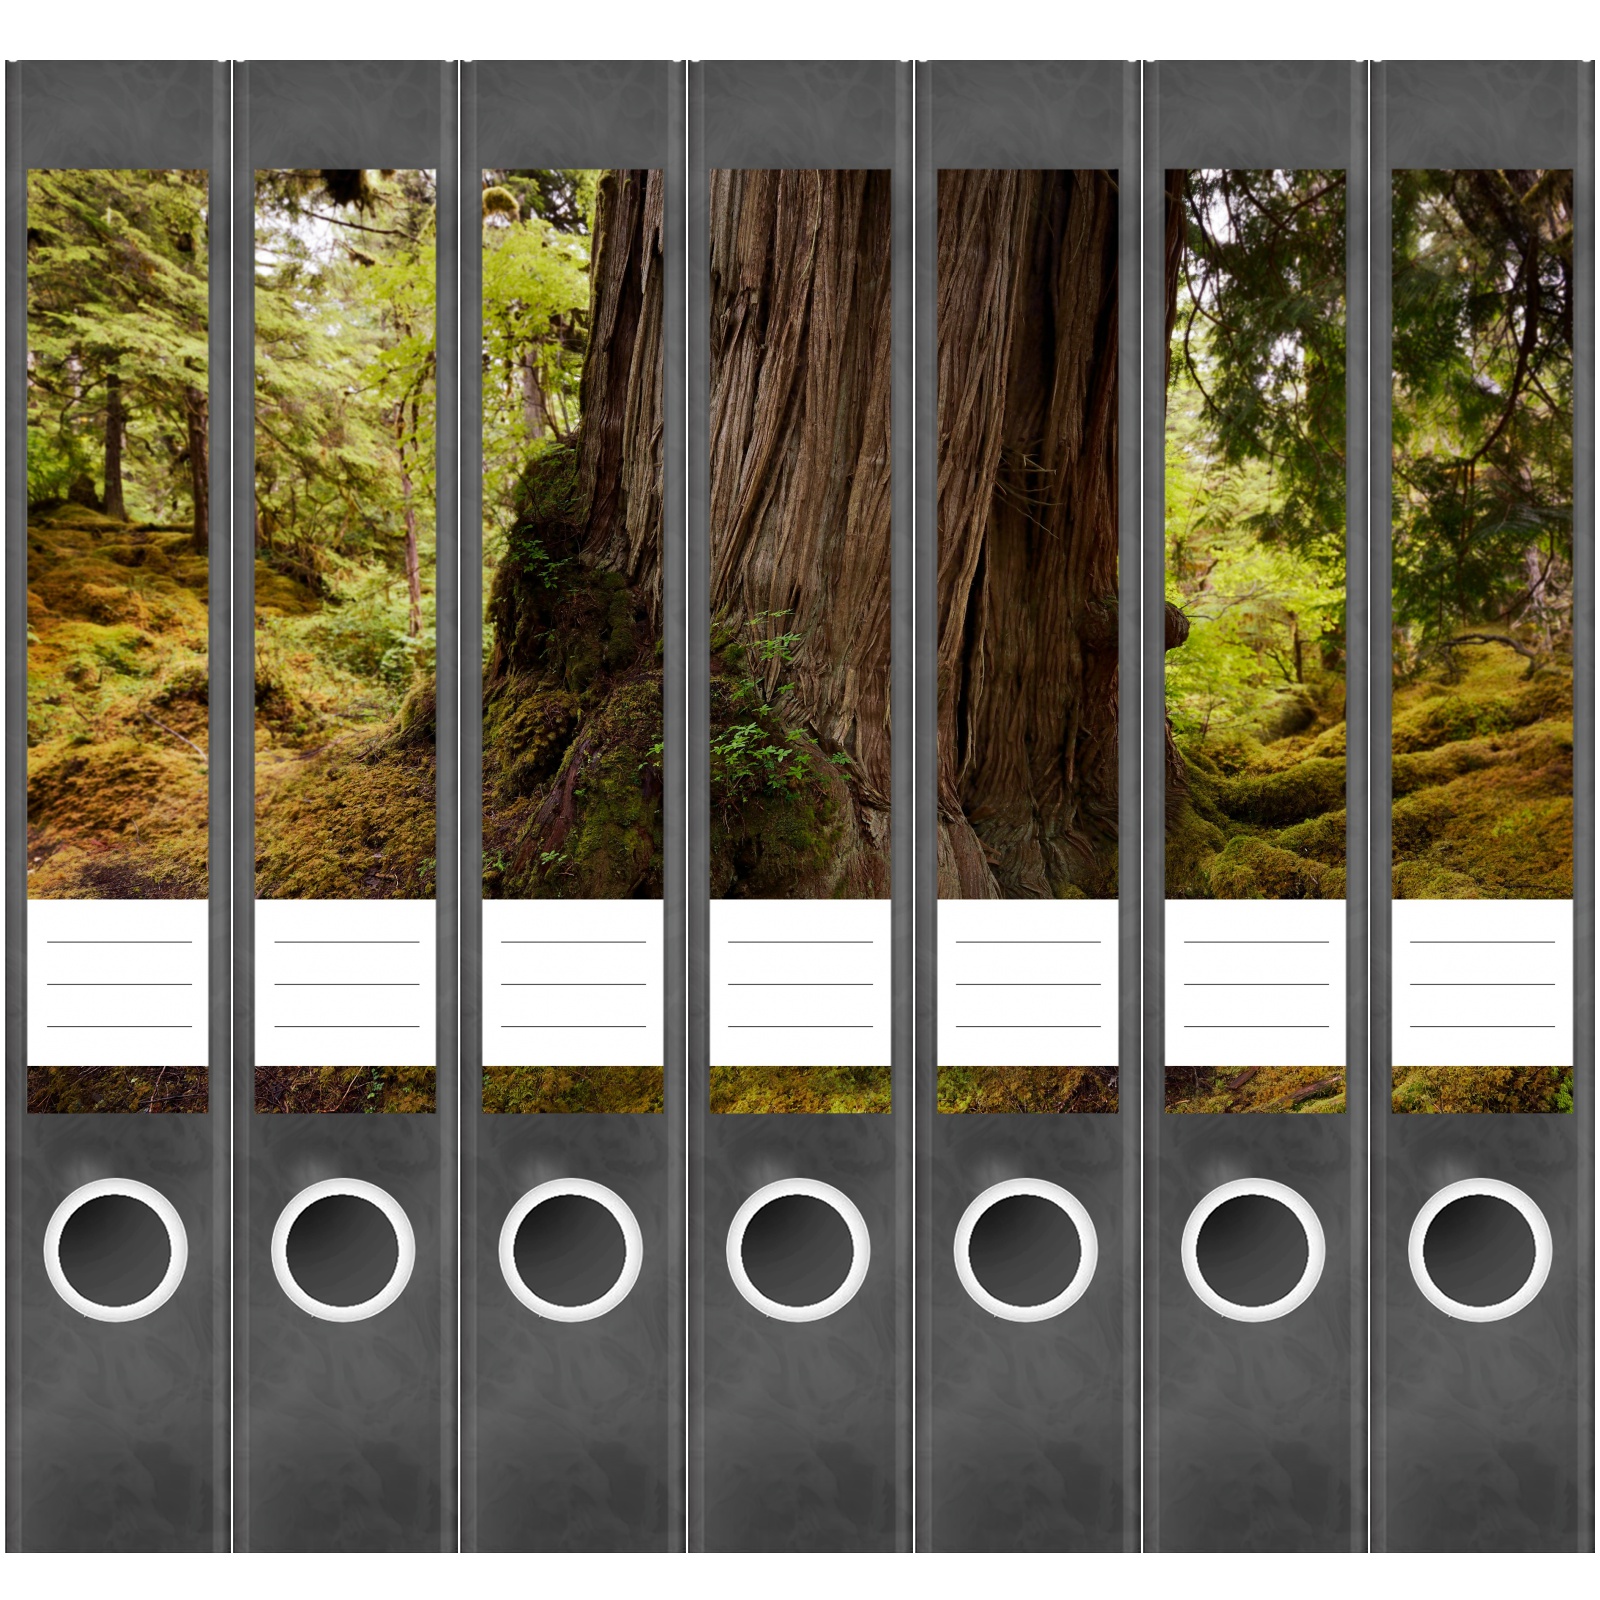The image size is (1600, 1600).
Task: Click the white label field on first binder
Action: (x=118, y=983)
